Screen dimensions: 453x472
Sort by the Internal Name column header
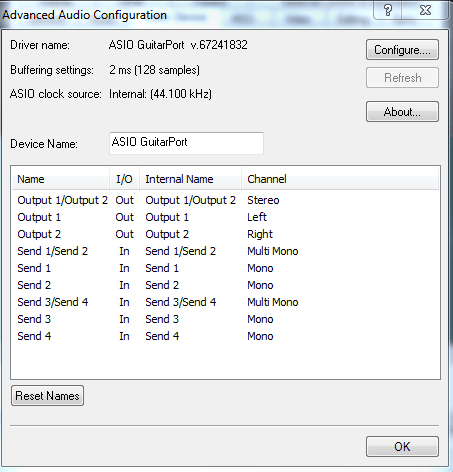(190, 179)
